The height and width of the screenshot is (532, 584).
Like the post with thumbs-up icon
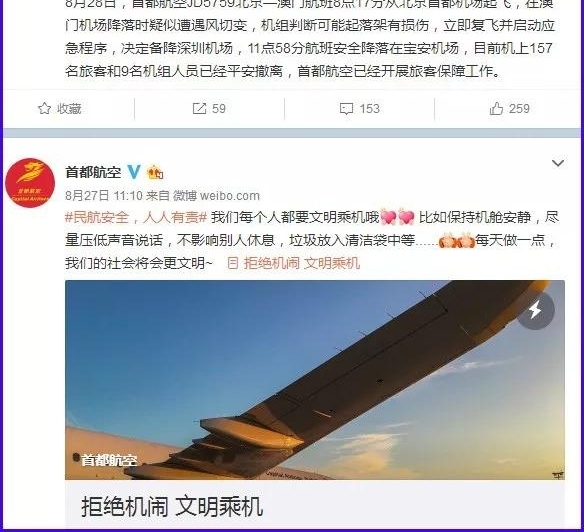(x=496, y=108)
